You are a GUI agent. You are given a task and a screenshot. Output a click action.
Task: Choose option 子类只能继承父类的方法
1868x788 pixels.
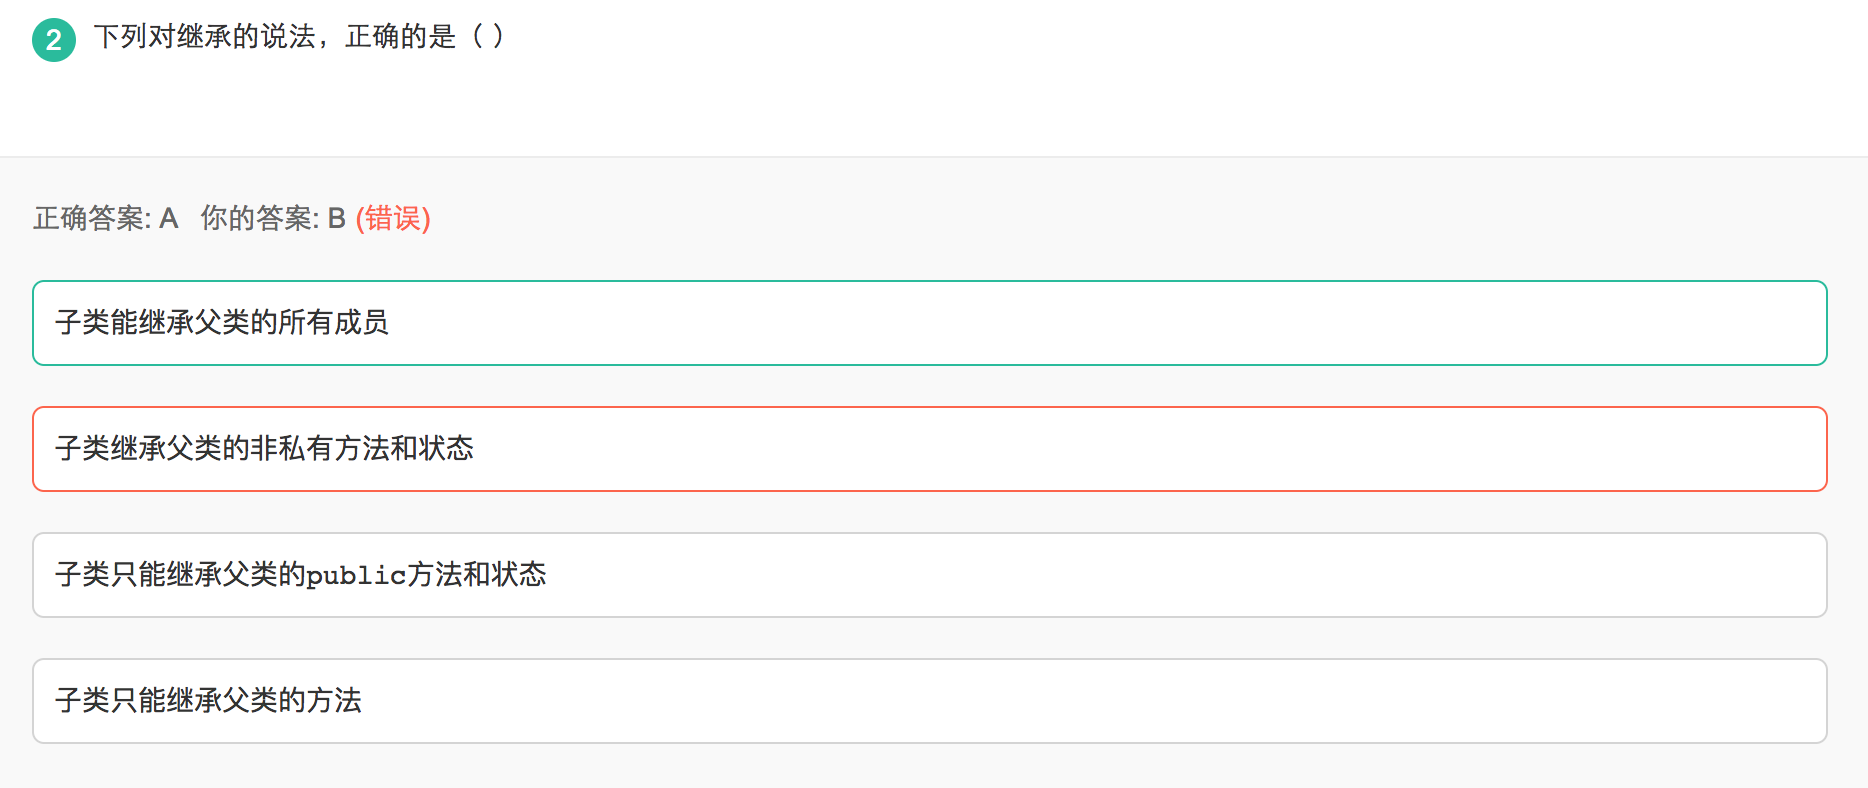point(930,701)
